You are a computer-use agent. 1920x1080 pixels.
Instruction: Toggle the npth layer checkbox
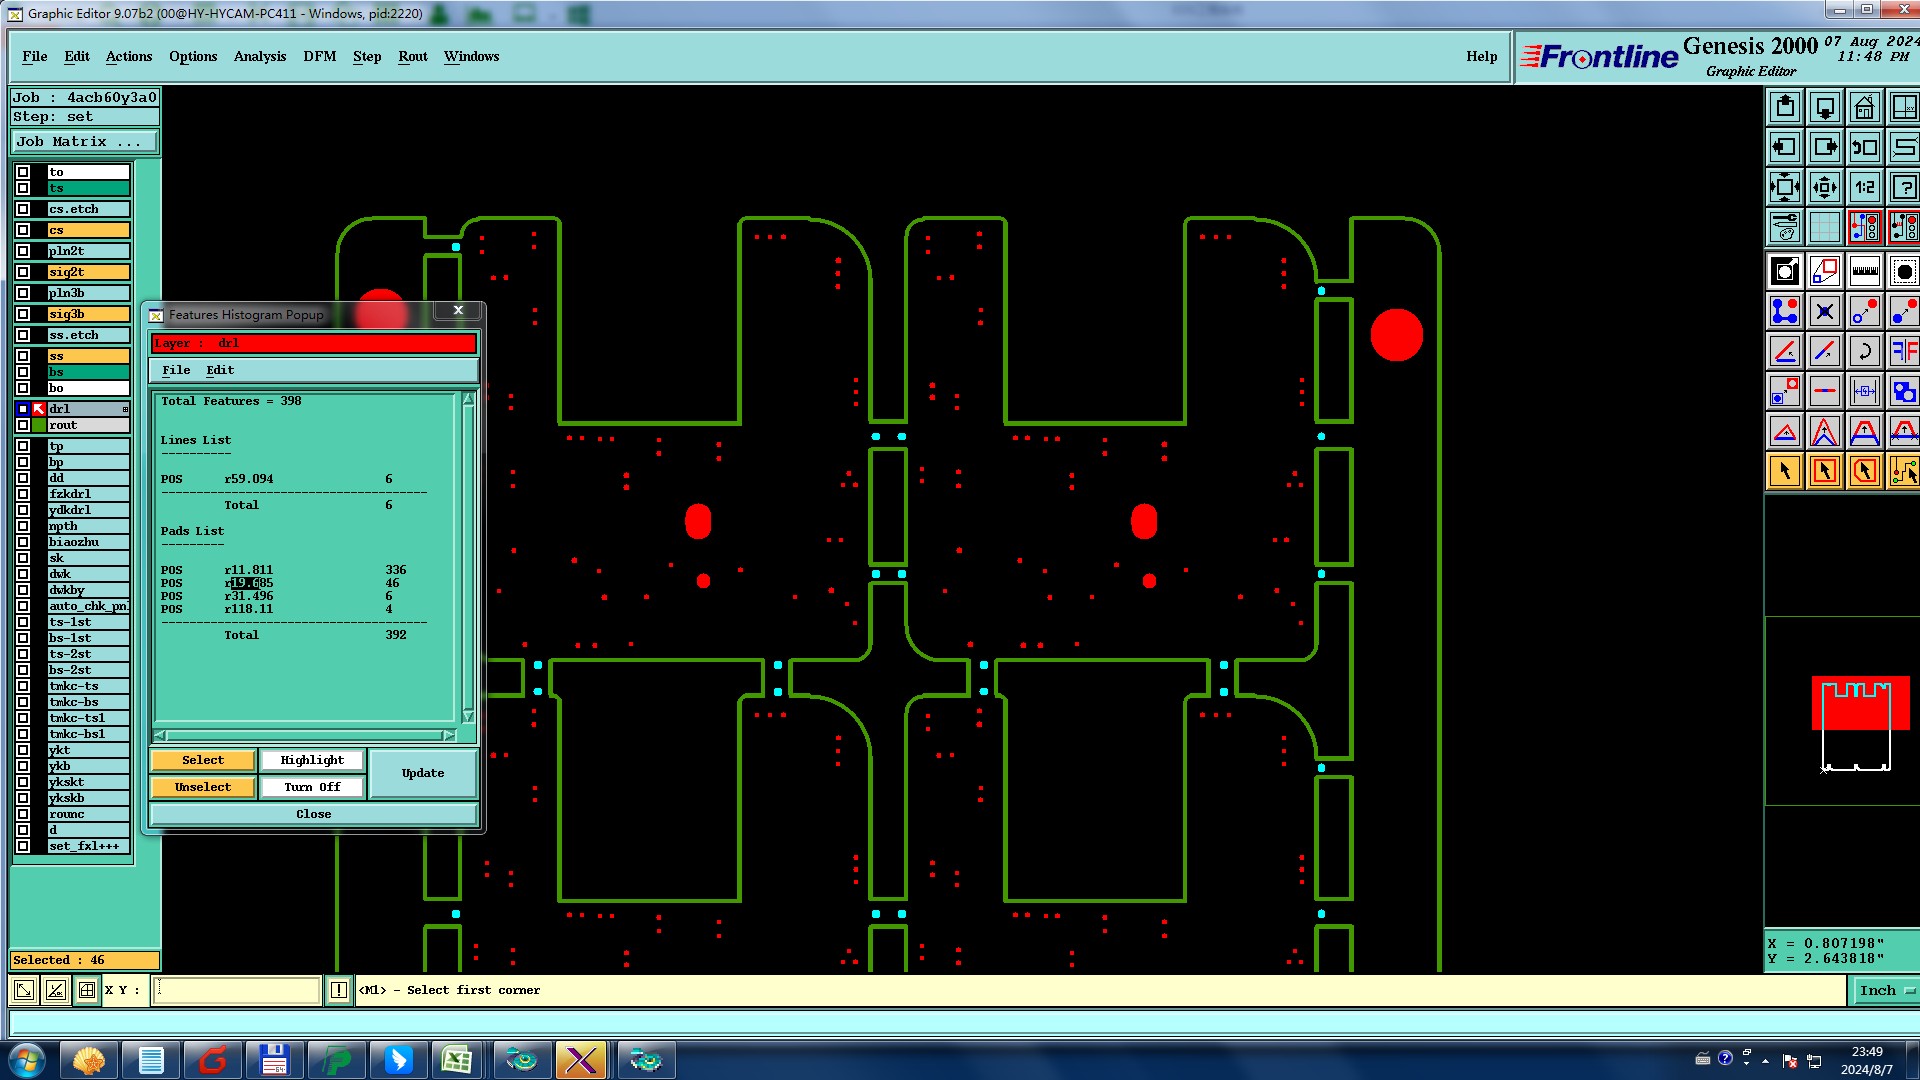[x=23, y=526]
